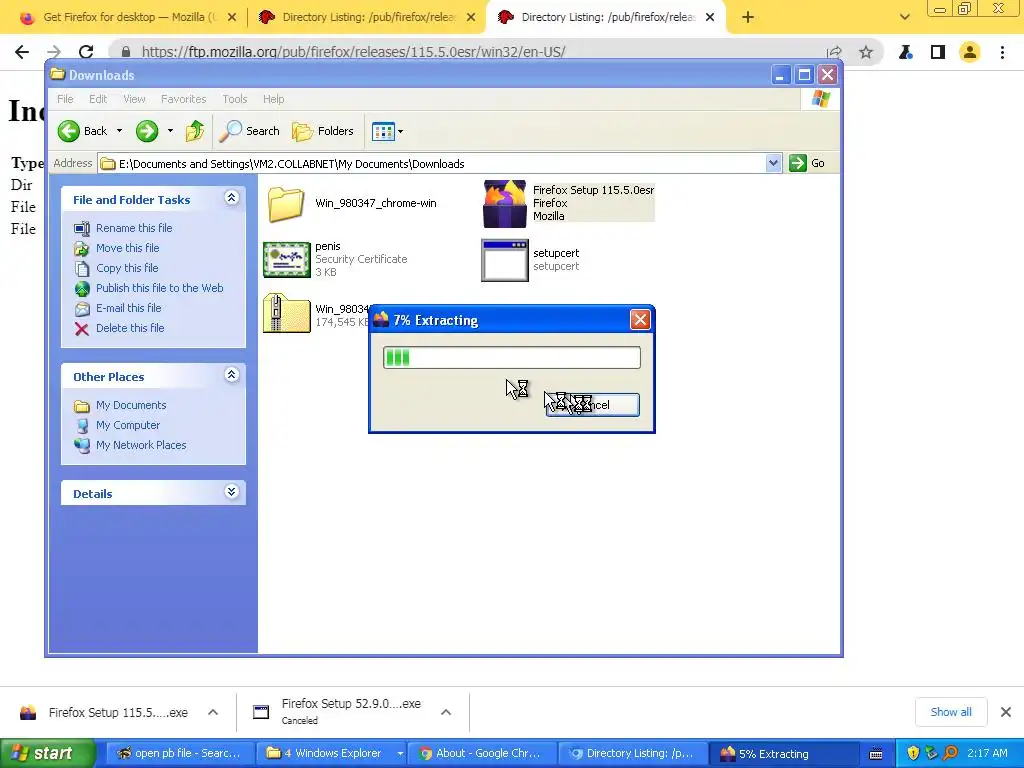Click Show all downloads button
The height and width of the screenshot is (768, 1024).
pos(951,712)
